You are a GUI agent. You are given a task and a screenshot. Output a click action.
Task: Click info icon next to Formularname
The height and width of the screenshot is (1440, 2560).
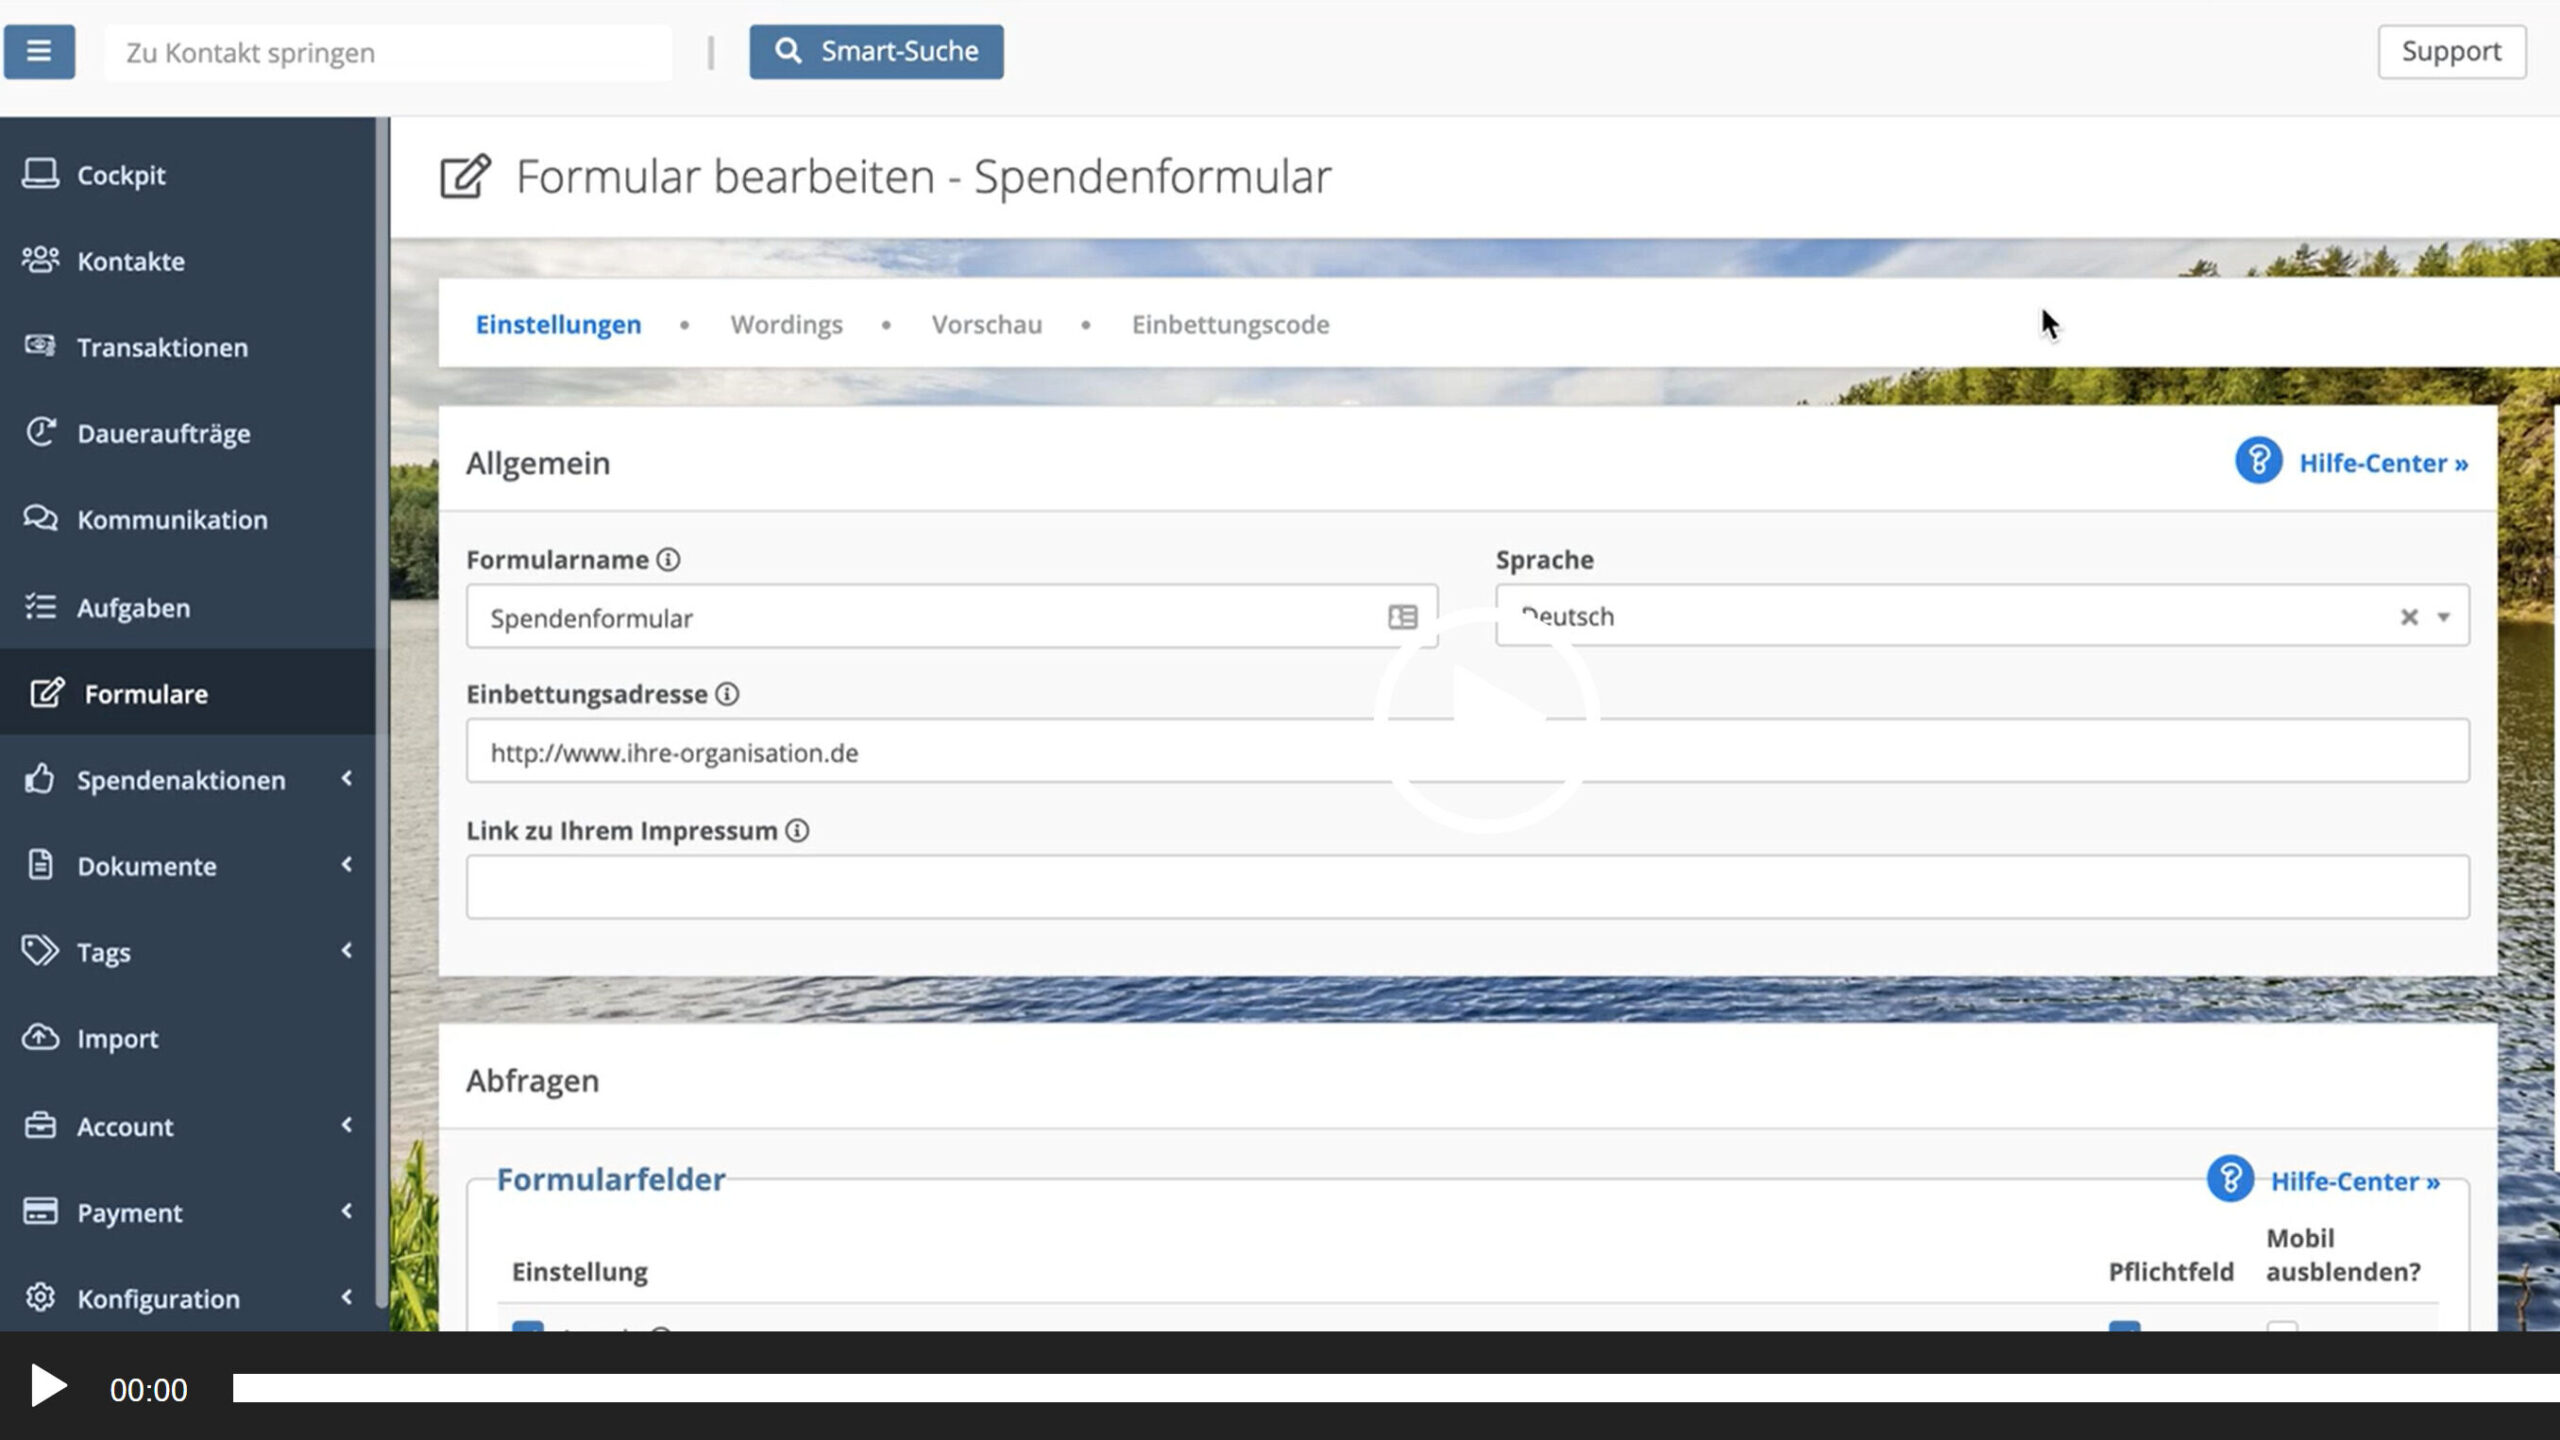[668, 560]
